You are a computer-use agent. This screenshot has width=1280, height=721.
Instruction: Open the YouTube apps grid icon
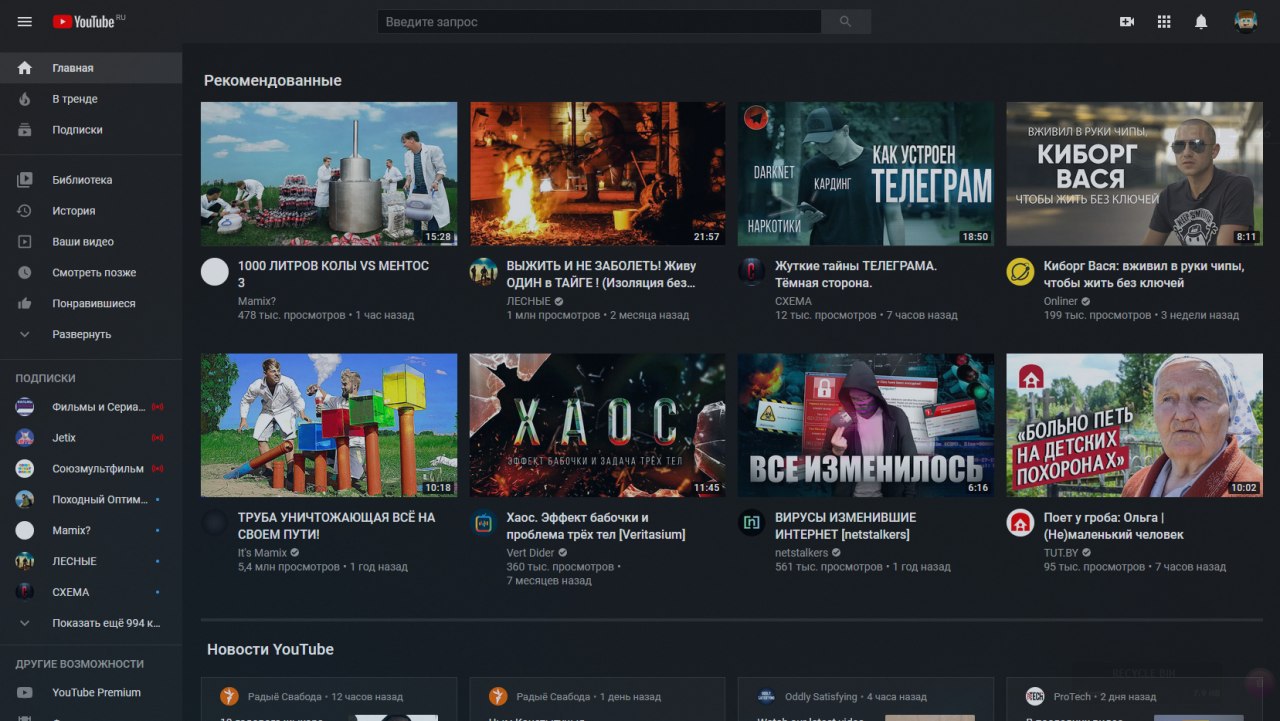pyautogui.click(x=1164, y=22)
